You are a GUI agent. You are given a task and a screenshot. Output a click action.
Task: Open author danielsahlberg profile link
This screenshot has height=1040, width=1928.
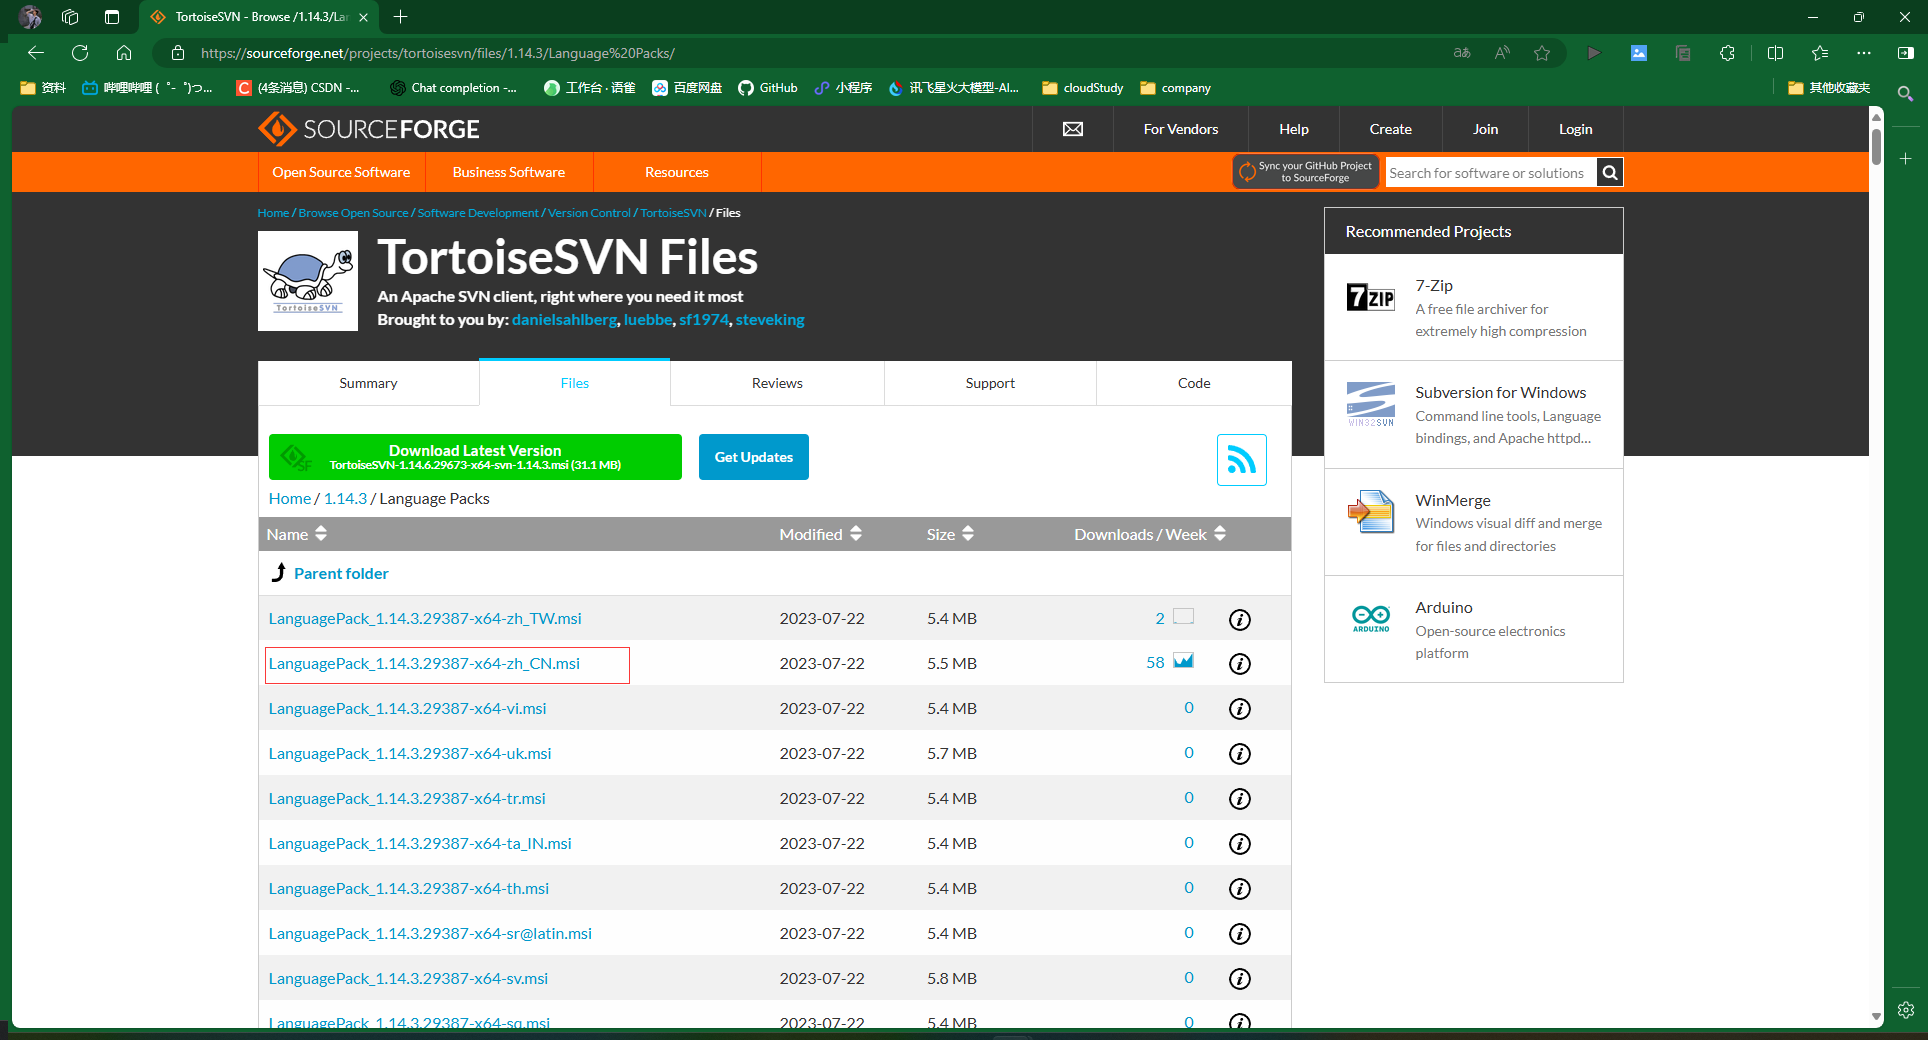coord(564,320)
